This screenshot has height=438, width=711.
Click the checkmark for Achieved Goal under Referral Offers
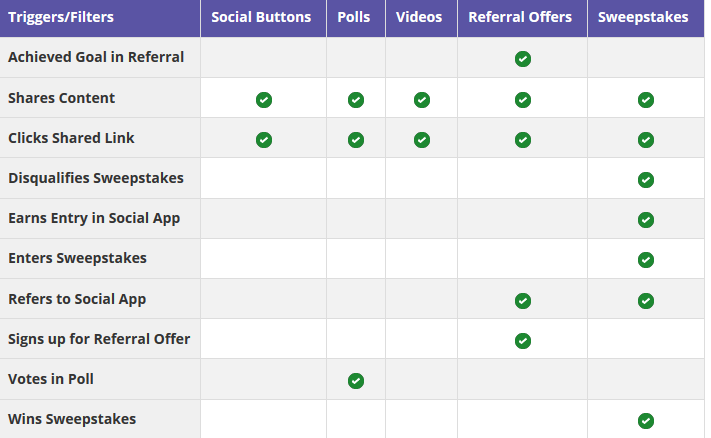pyautogui.click(x=522, y=59)
